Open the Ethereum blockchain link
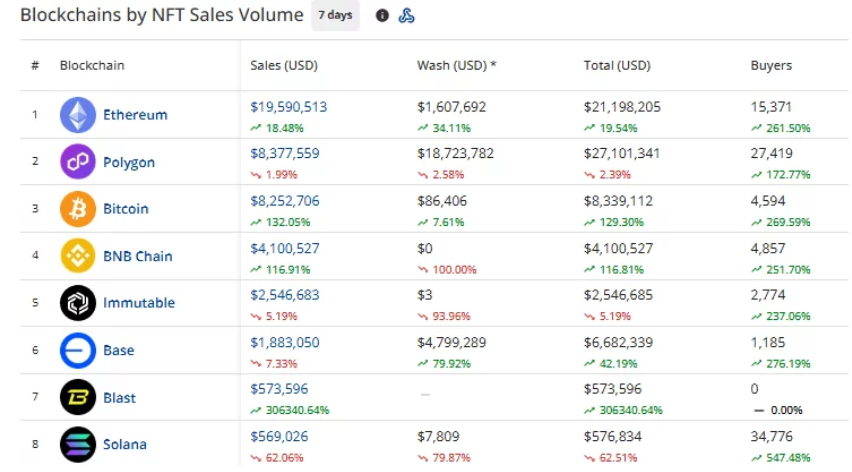Viewport: 852px width, 472px height. (x=135, y=115)
